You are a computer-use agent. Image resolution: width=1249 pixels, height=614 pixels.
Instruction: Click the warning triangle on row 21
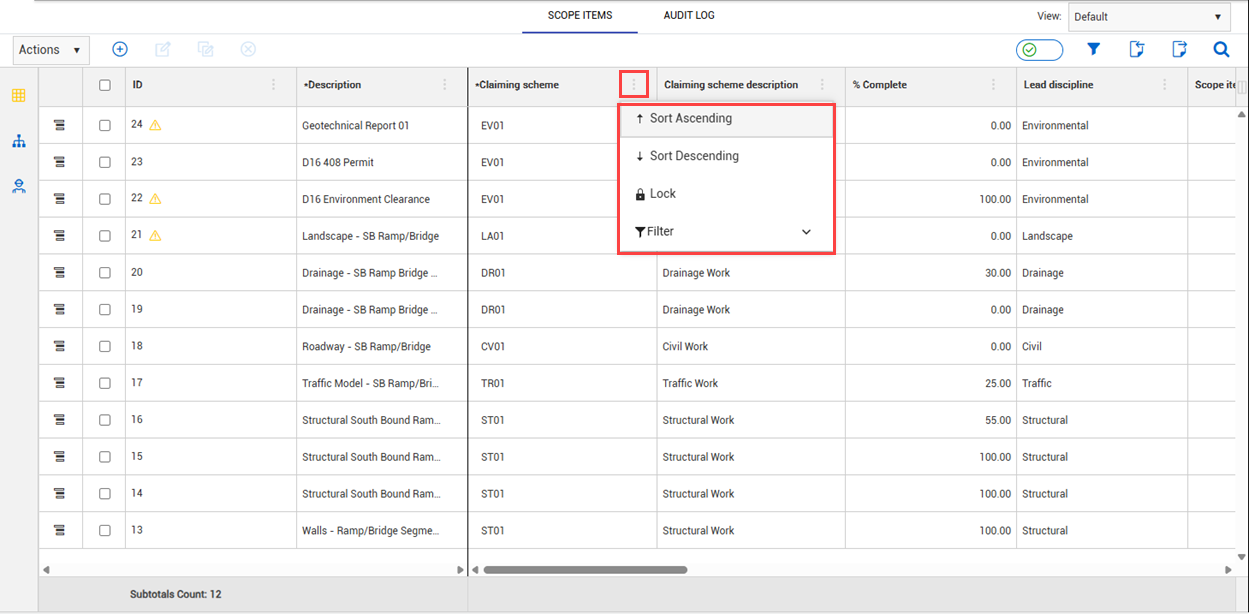(x=155, y=236)
